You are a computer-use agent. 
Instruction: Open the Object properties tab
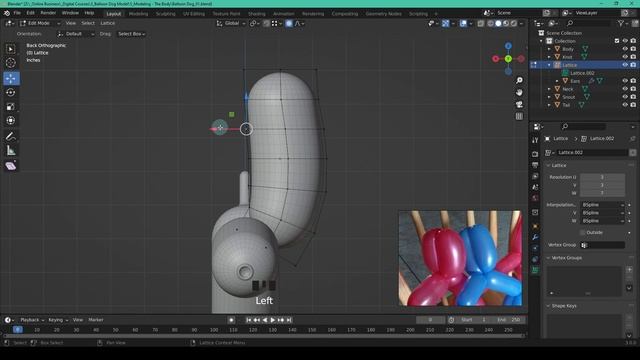(535, 226)
